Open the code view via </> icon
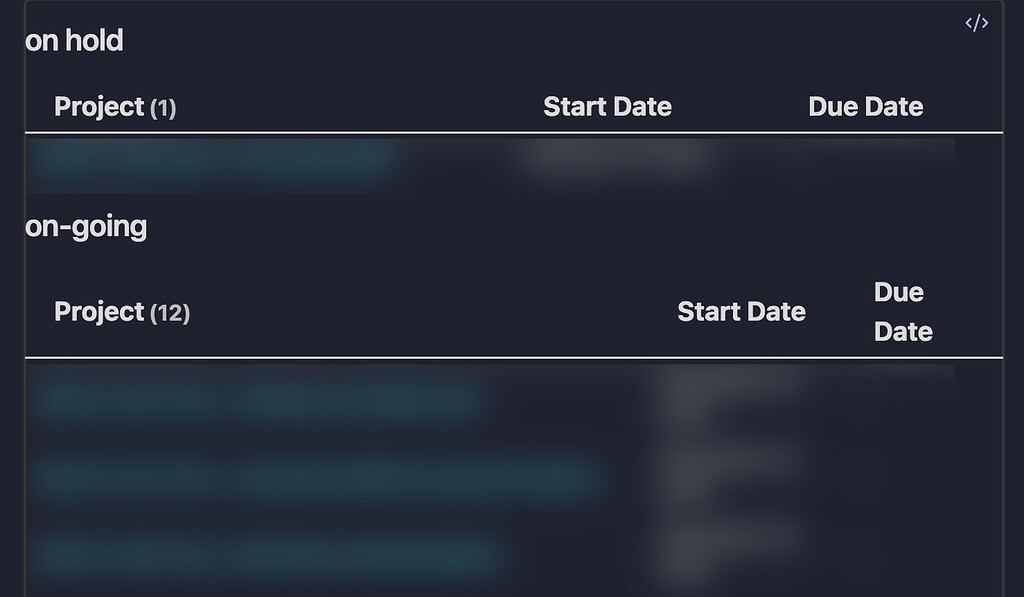Screen dimensions: 1024x597 click(976, 22)
